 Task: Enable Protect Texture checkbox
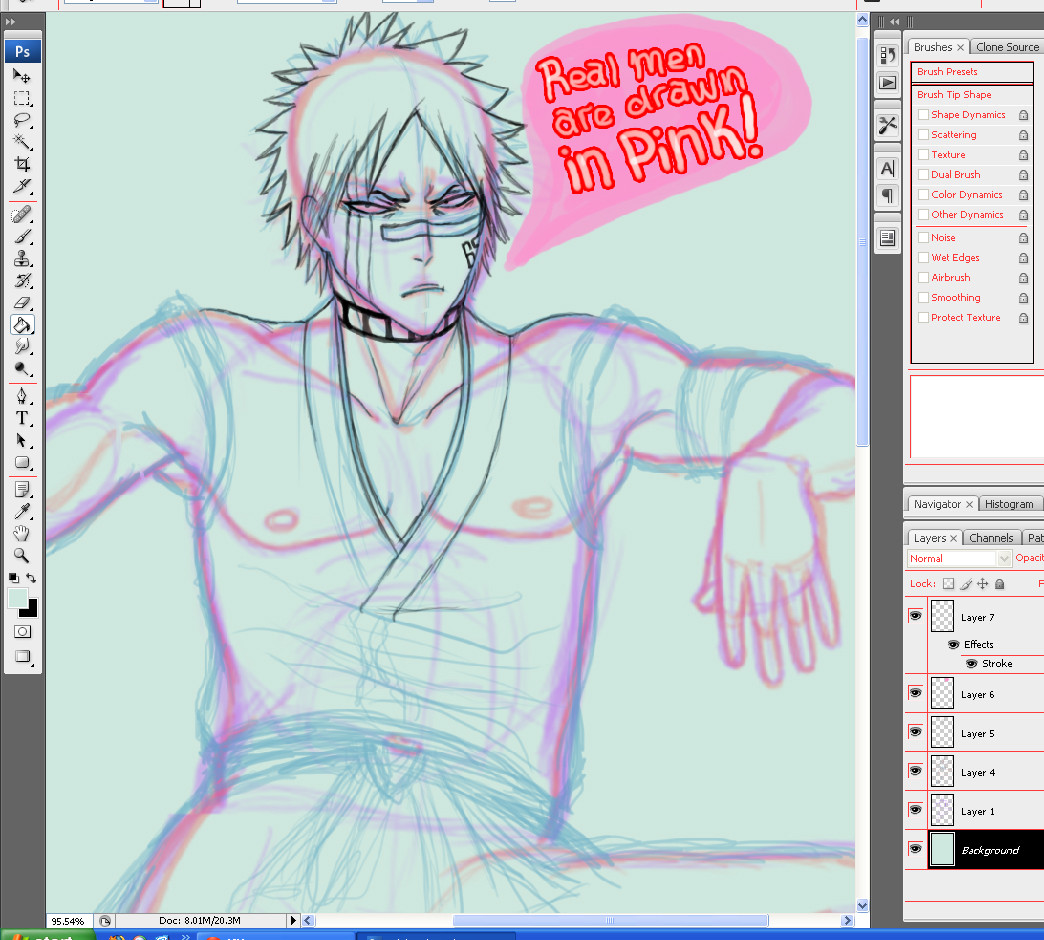pyautogui.click(x=923, y=318)
